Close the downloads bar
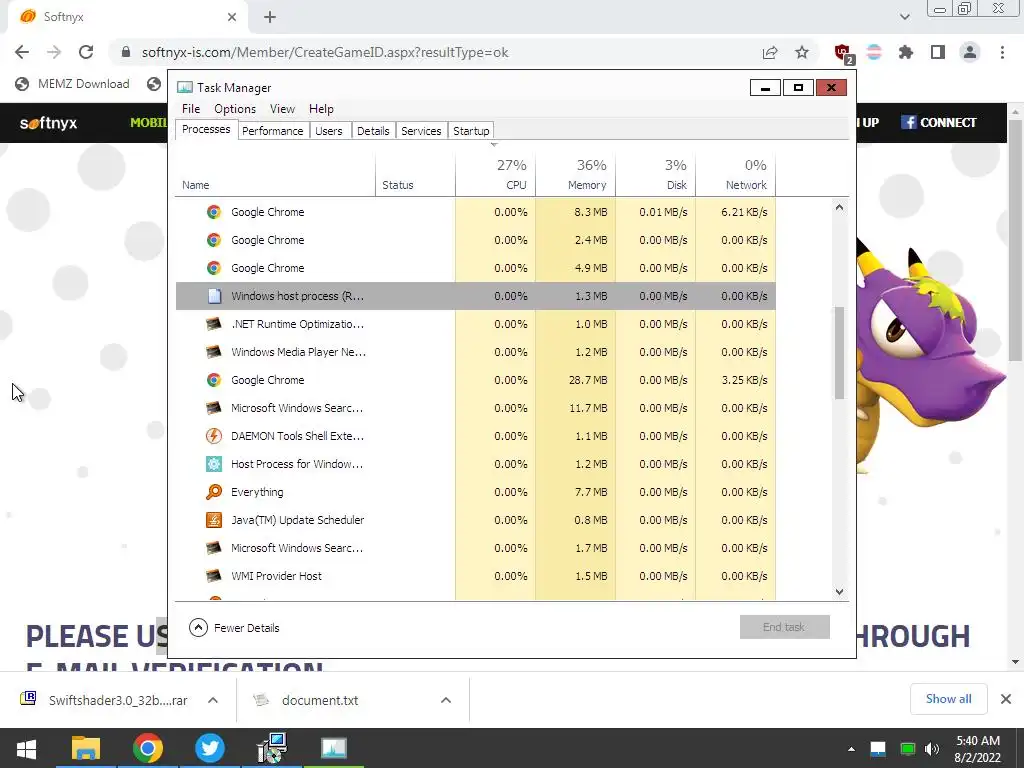The height and width of the screenshot is (768, 1024). (x=1006, y=699)
